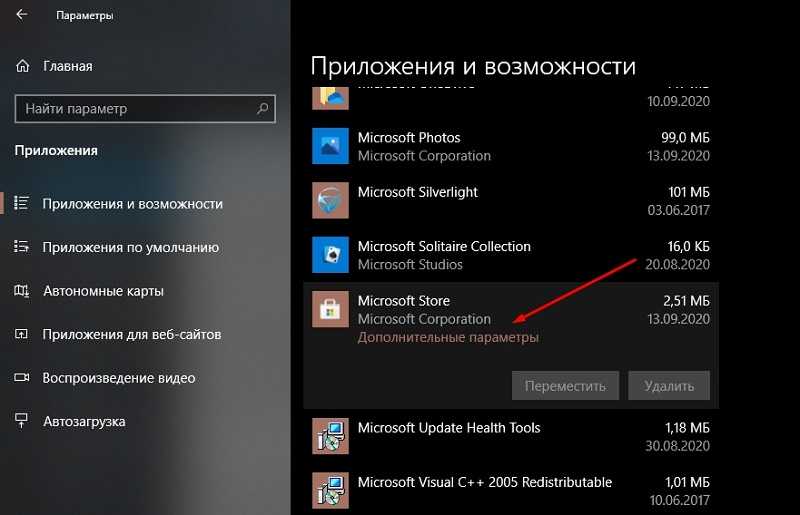Click the Visual C++ 2005 icon

coord(330,491)
